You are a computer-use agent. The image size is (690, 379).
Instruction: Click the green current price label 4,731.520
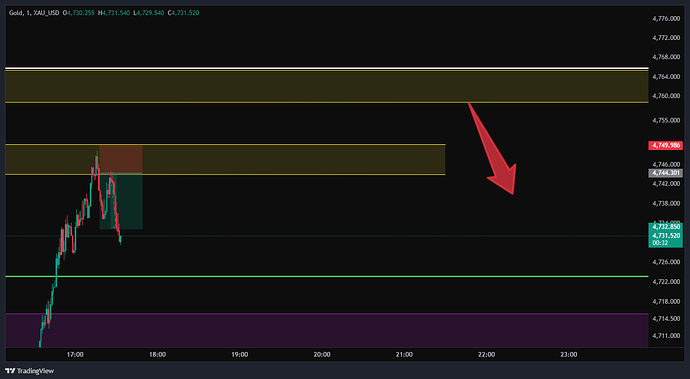tap(666, 235)
